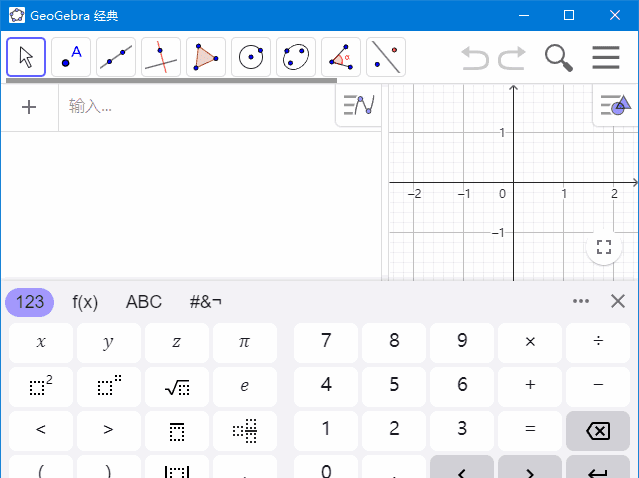
Task: Tap the plus + key
Action: click(x=530, y=387)
